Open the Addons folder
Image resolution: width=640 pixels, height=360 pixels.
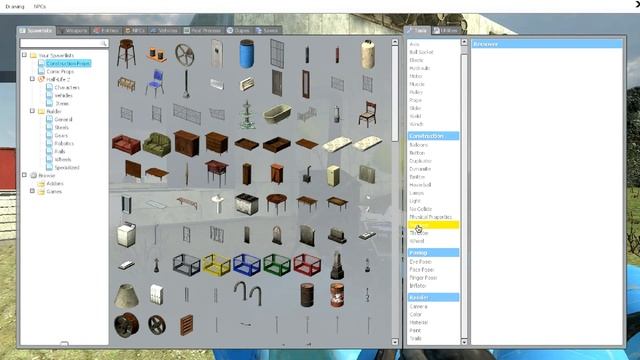[55, 183]
